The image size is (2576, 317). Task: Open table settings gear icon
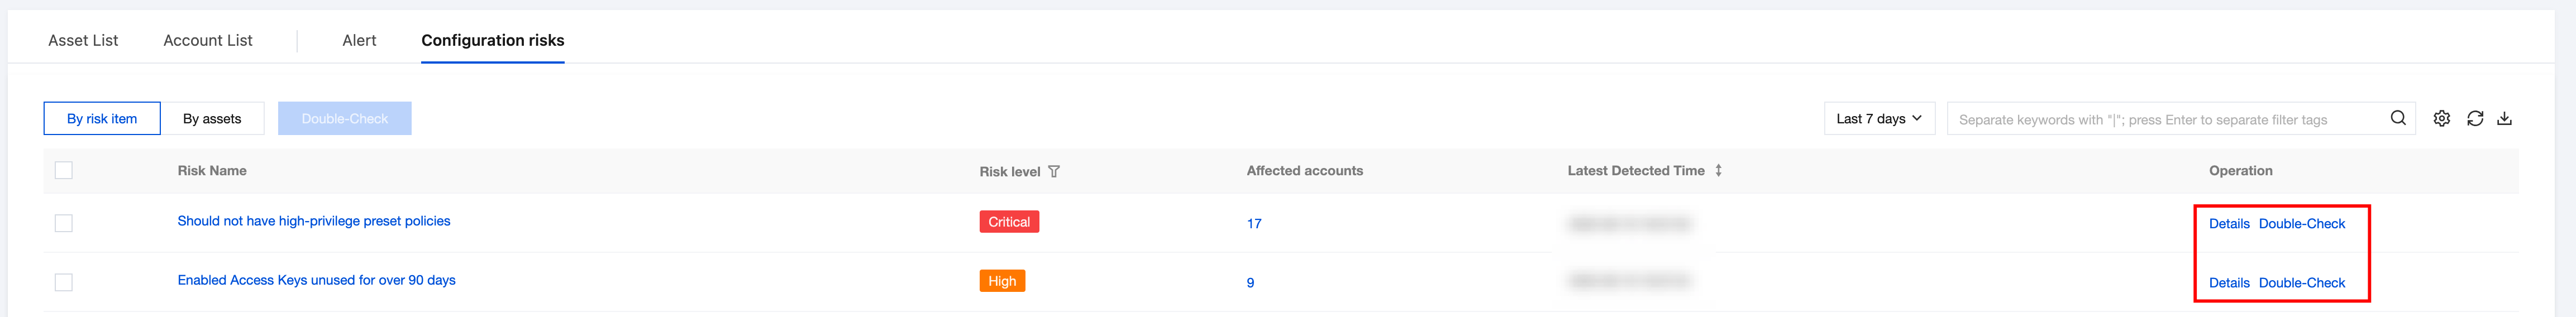tap(2441, 118)
